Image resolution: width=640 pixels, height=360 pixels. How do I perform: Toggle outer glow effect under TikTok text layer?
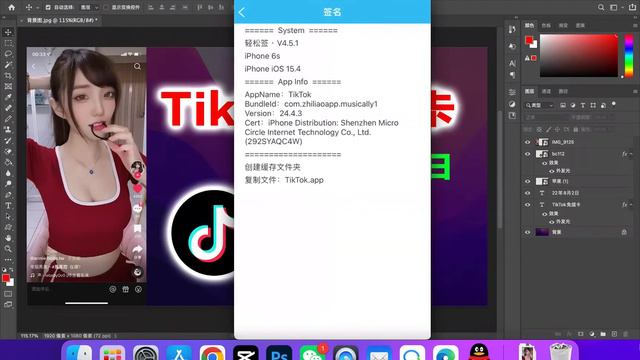coord(552,222)
